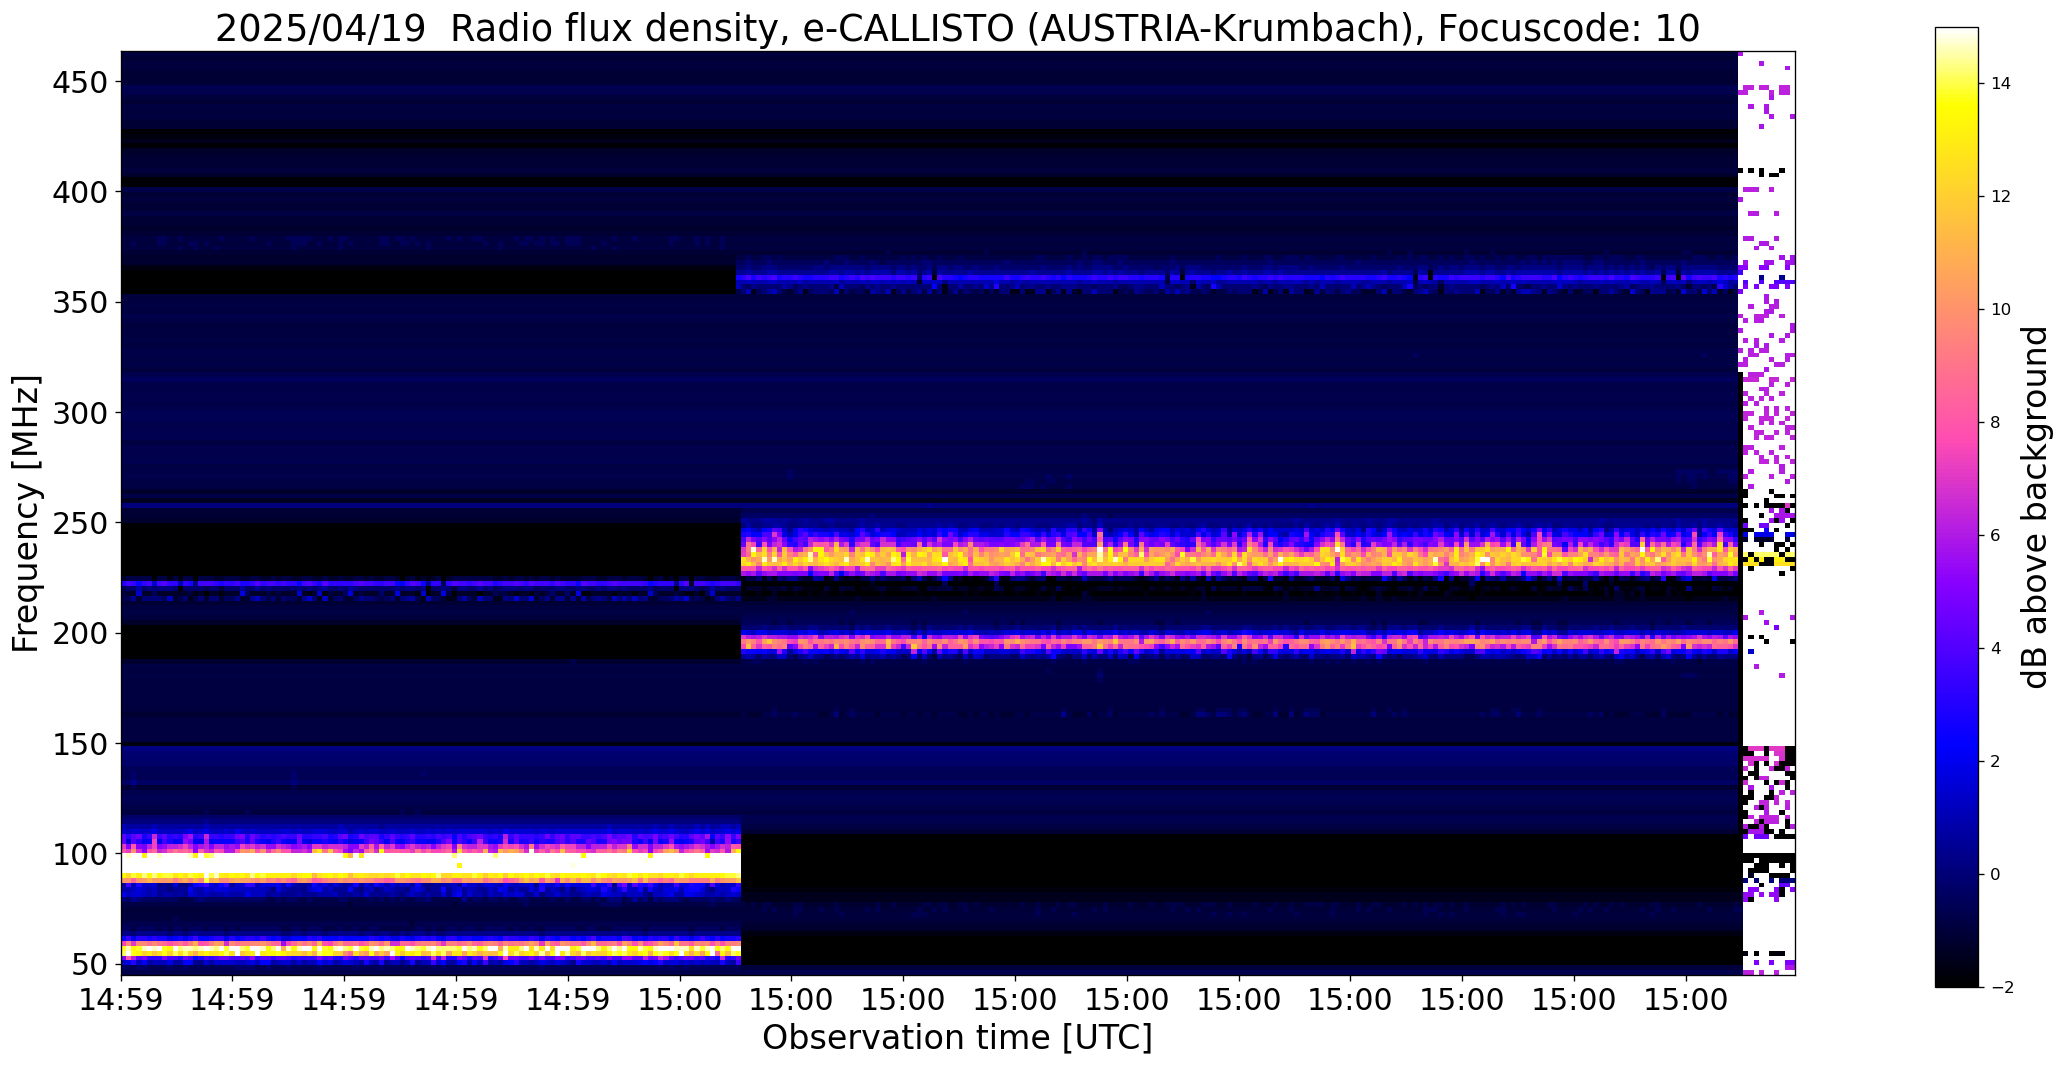Click the "dB above background" colorbar label
The height and width of the screenshot is (1067, 2066).
click(x=2035, y=507)
